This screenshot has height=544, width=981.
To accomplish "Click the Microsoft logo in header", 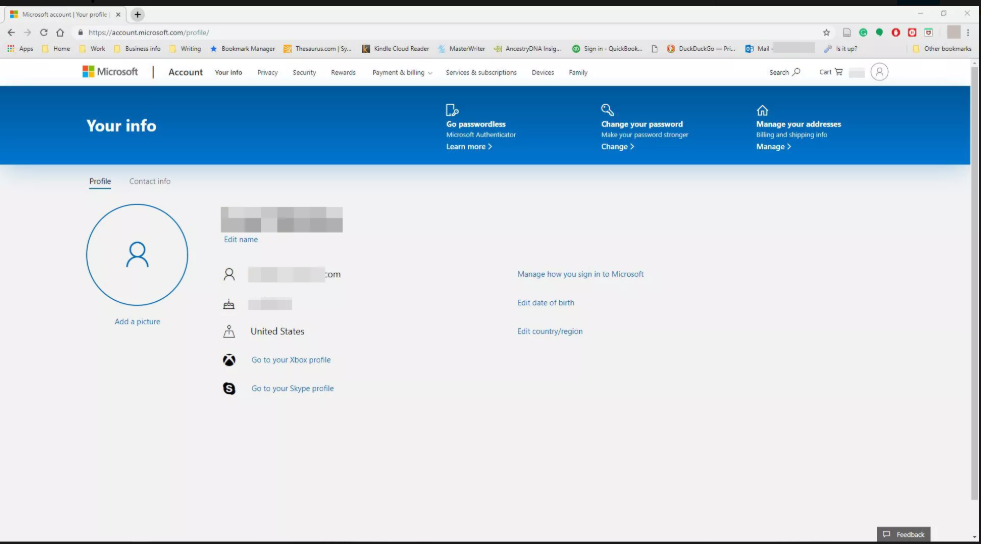I will (x=110, y=72).
